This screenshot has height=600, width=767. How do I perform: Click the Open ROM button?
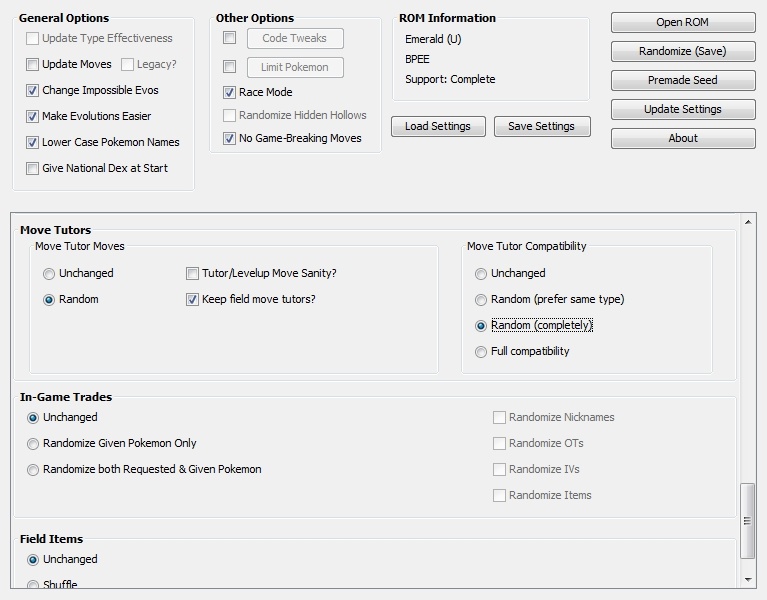point(683,22)
